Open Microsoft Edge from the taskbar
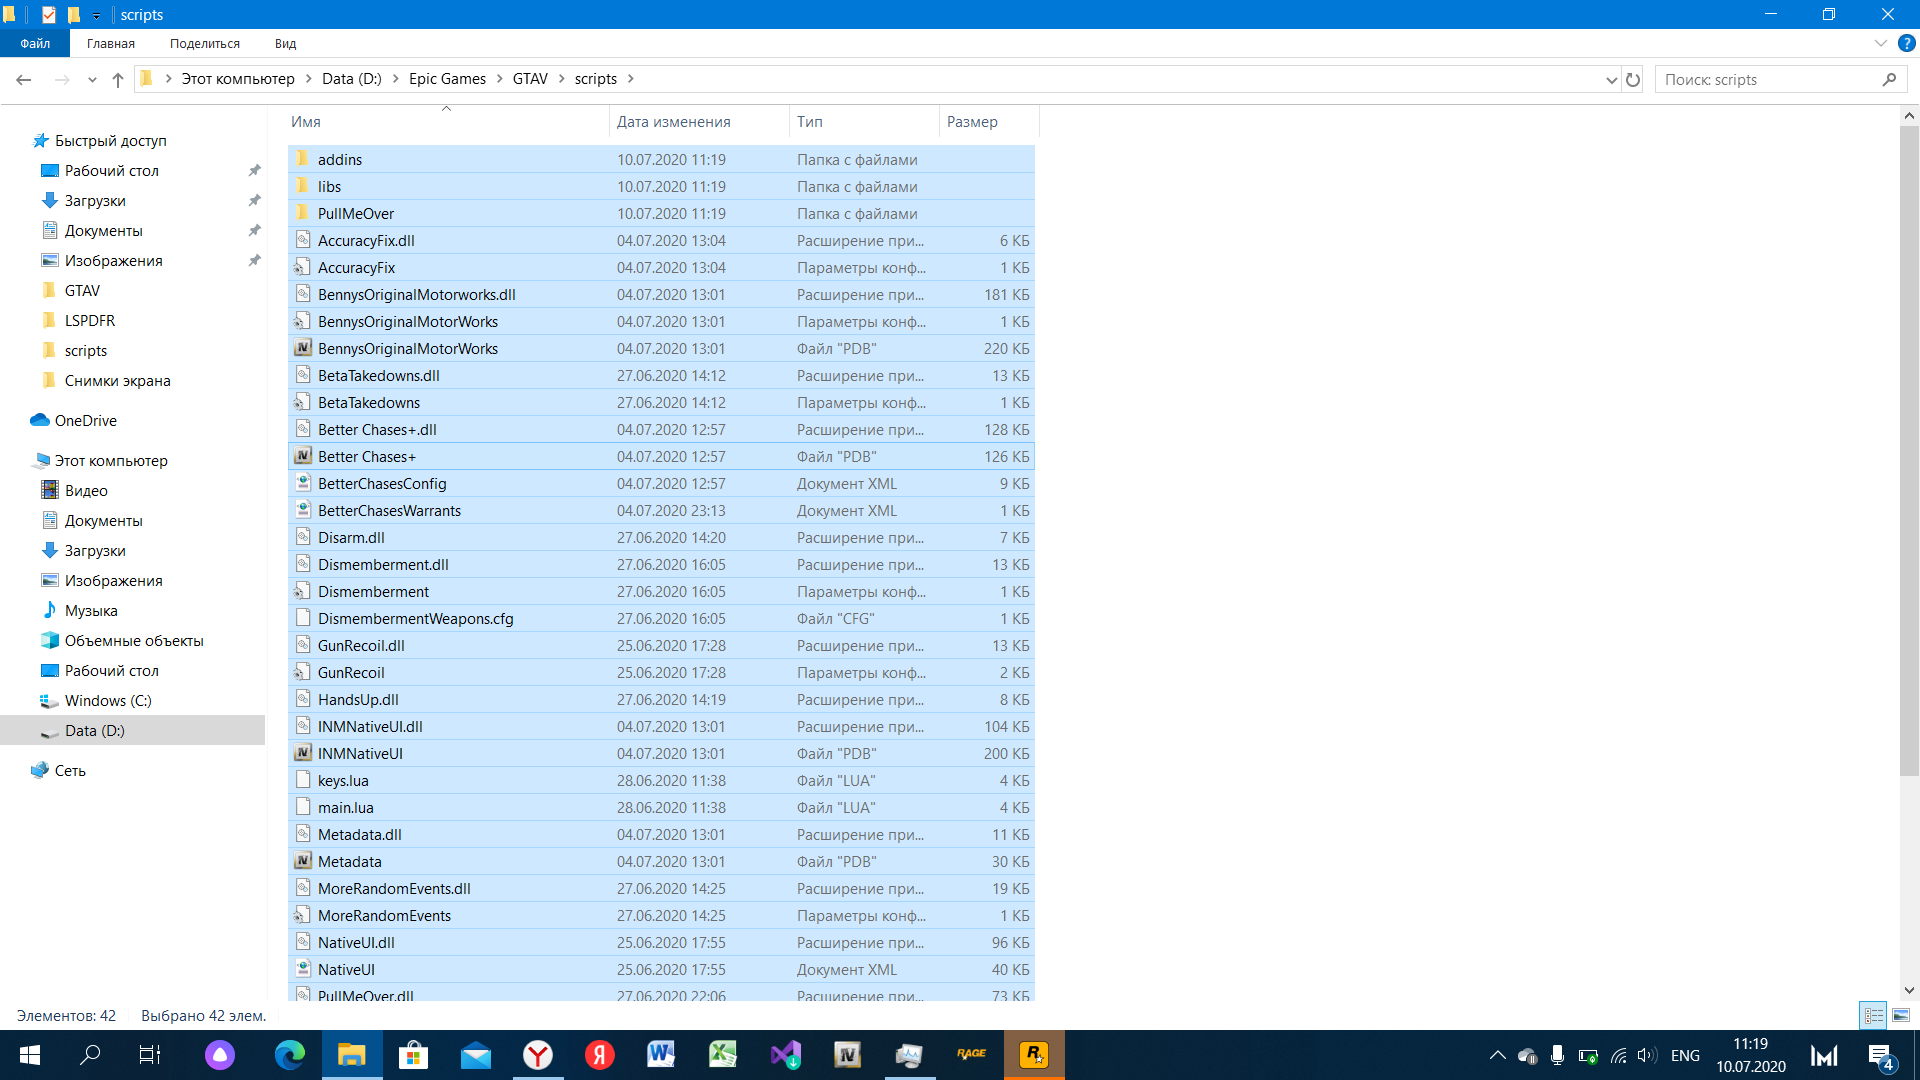 pyautogui.click(x=290, y=1055)
